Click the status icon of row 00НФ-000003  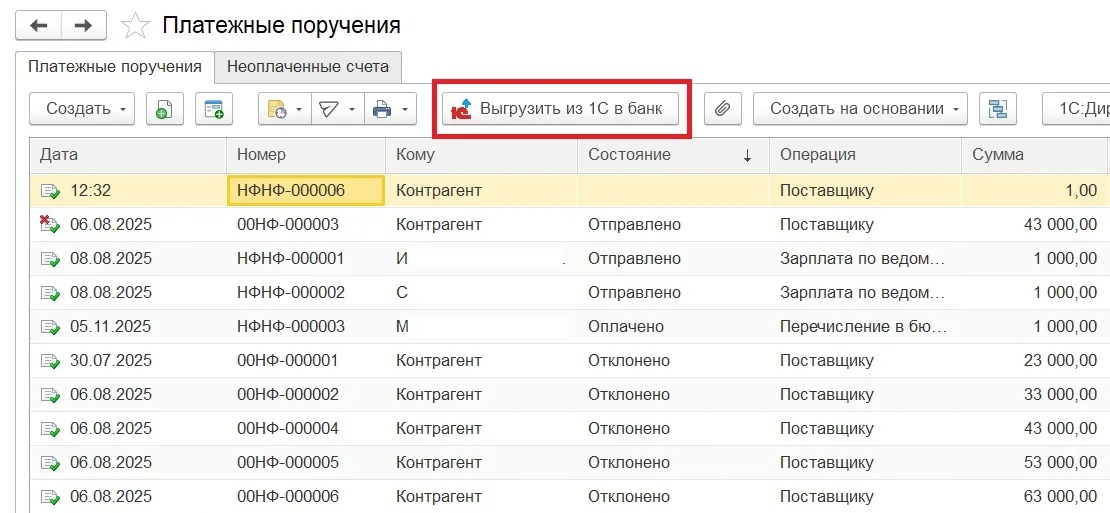[49, 225]
